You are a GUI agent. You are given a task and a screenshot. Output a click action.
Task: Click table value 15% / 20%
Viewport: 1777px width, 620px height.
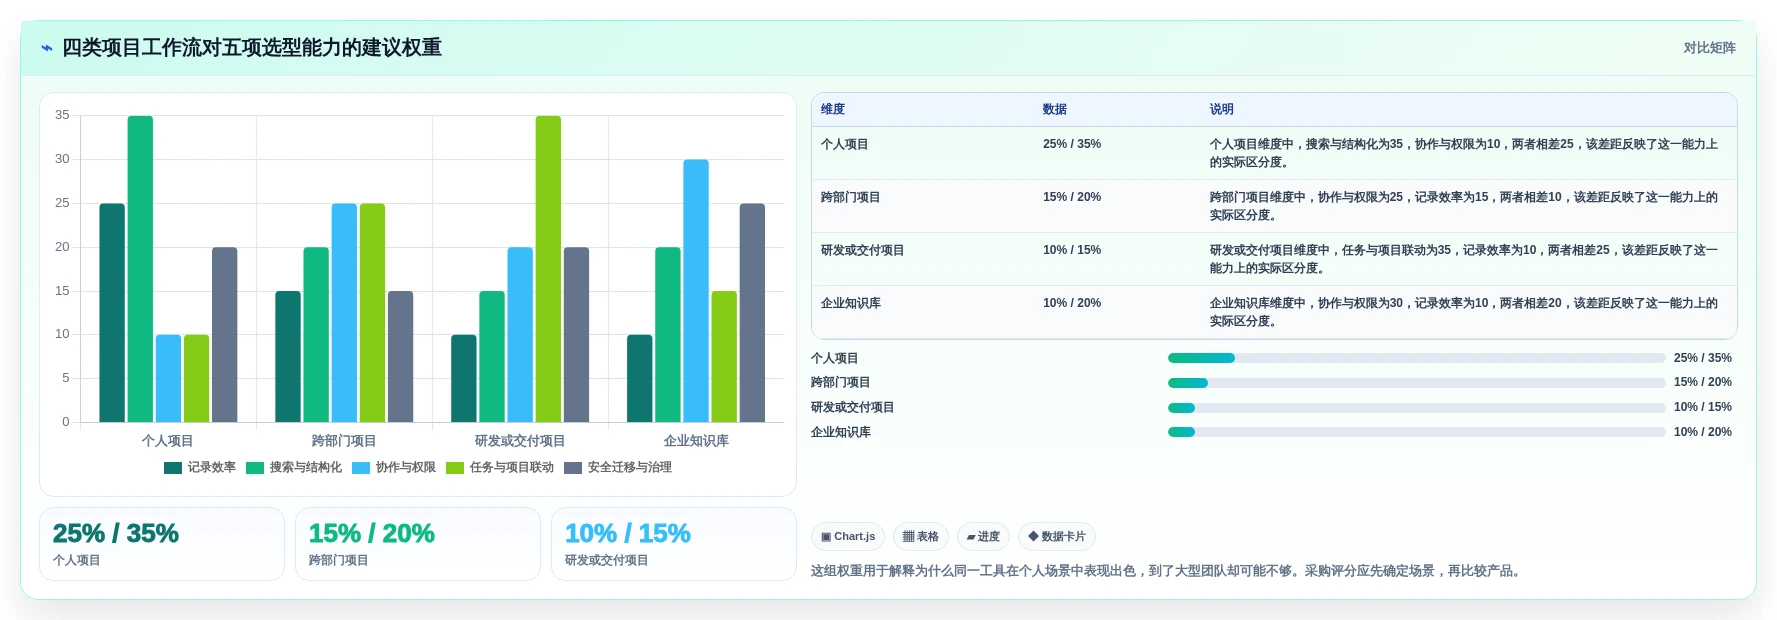[1072, 197]
